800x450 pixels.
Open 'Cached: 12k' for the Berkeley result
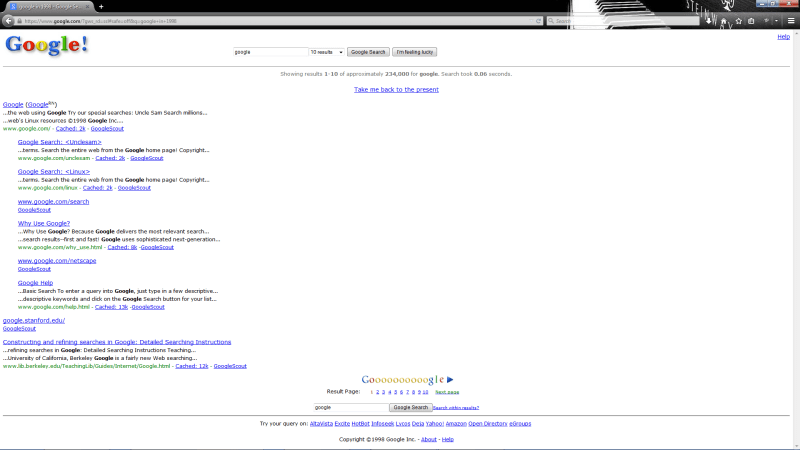[x=192, y=366]
